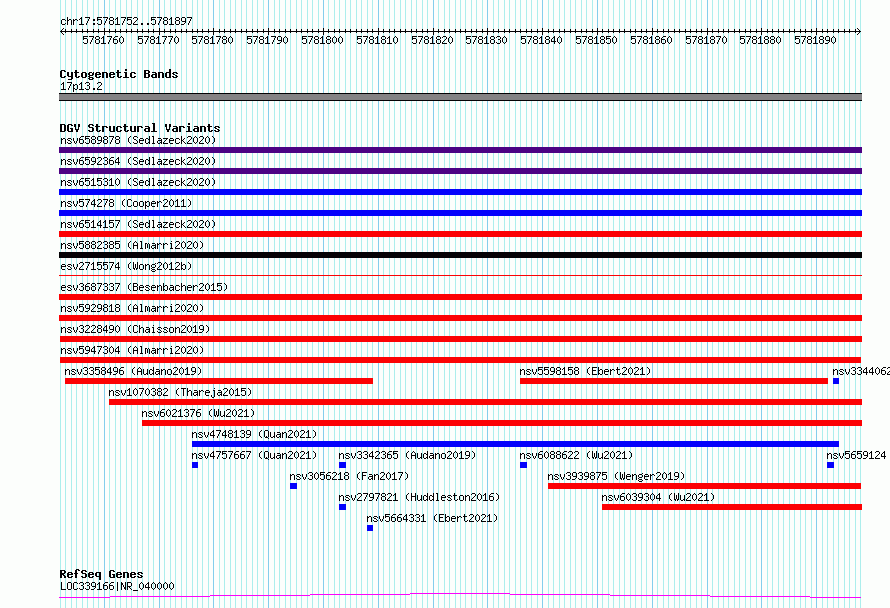
Task: Click the nsv6589878 (Sedlazeck2020) variant label
Action: pyautogui.click(x=138, y=140)
